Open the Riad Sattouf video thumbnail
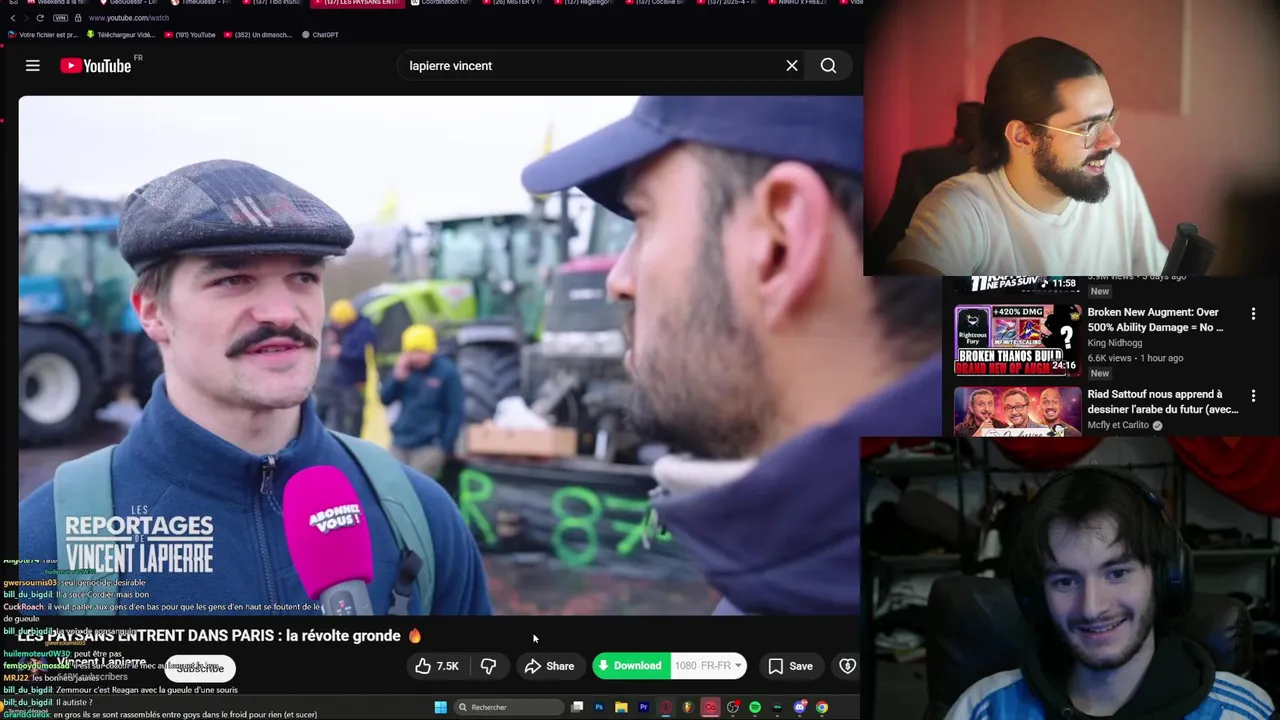The height and width of the screenshot is (720, 1280). [1018, 411]
